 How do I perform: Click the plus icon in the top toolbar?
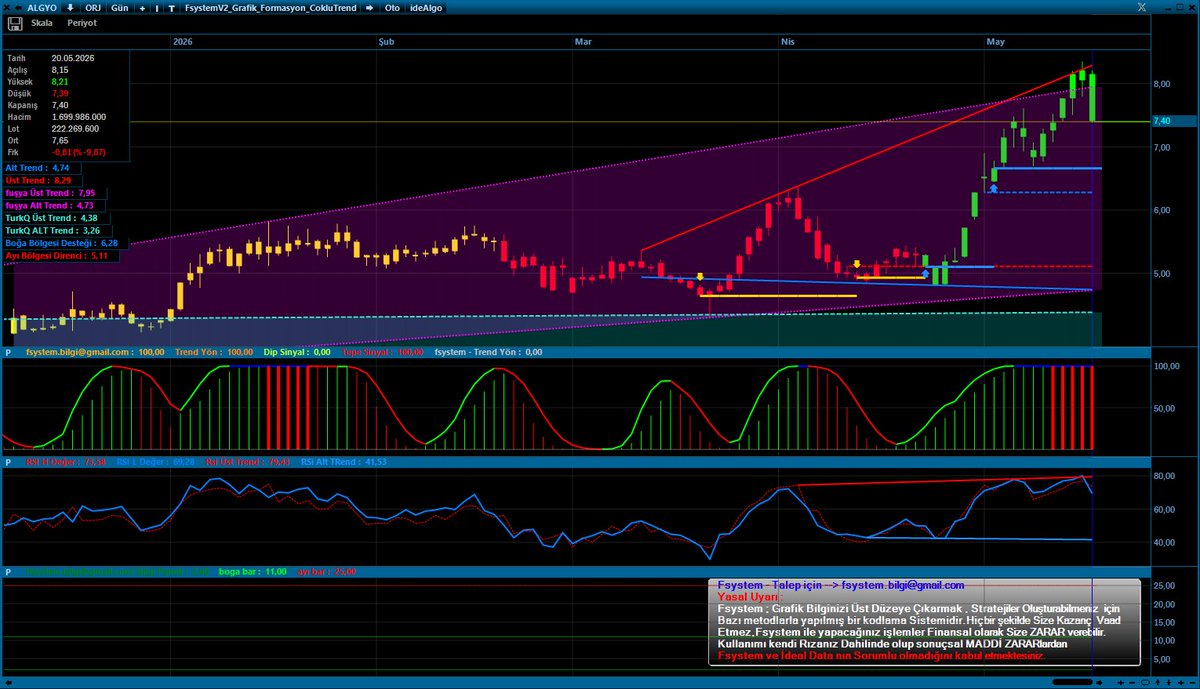coord(142,7)
